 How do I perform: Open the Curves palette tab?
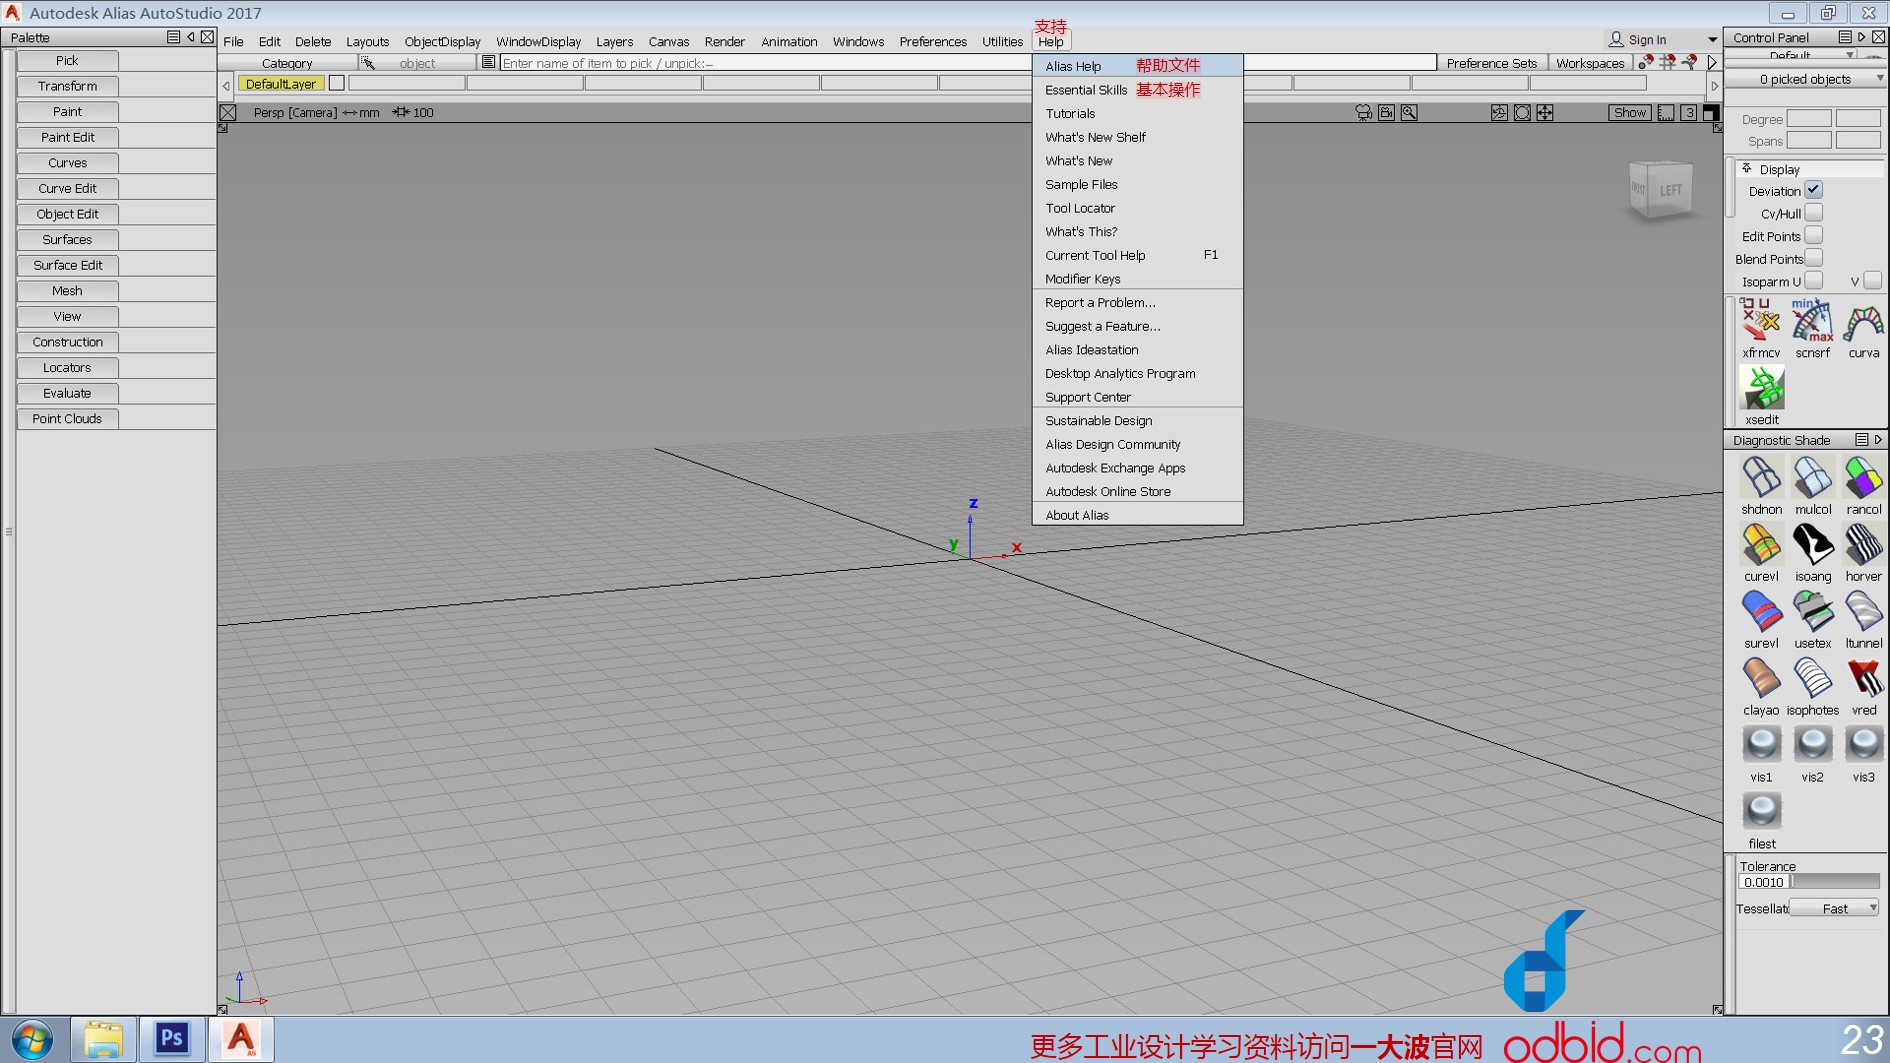67,163
